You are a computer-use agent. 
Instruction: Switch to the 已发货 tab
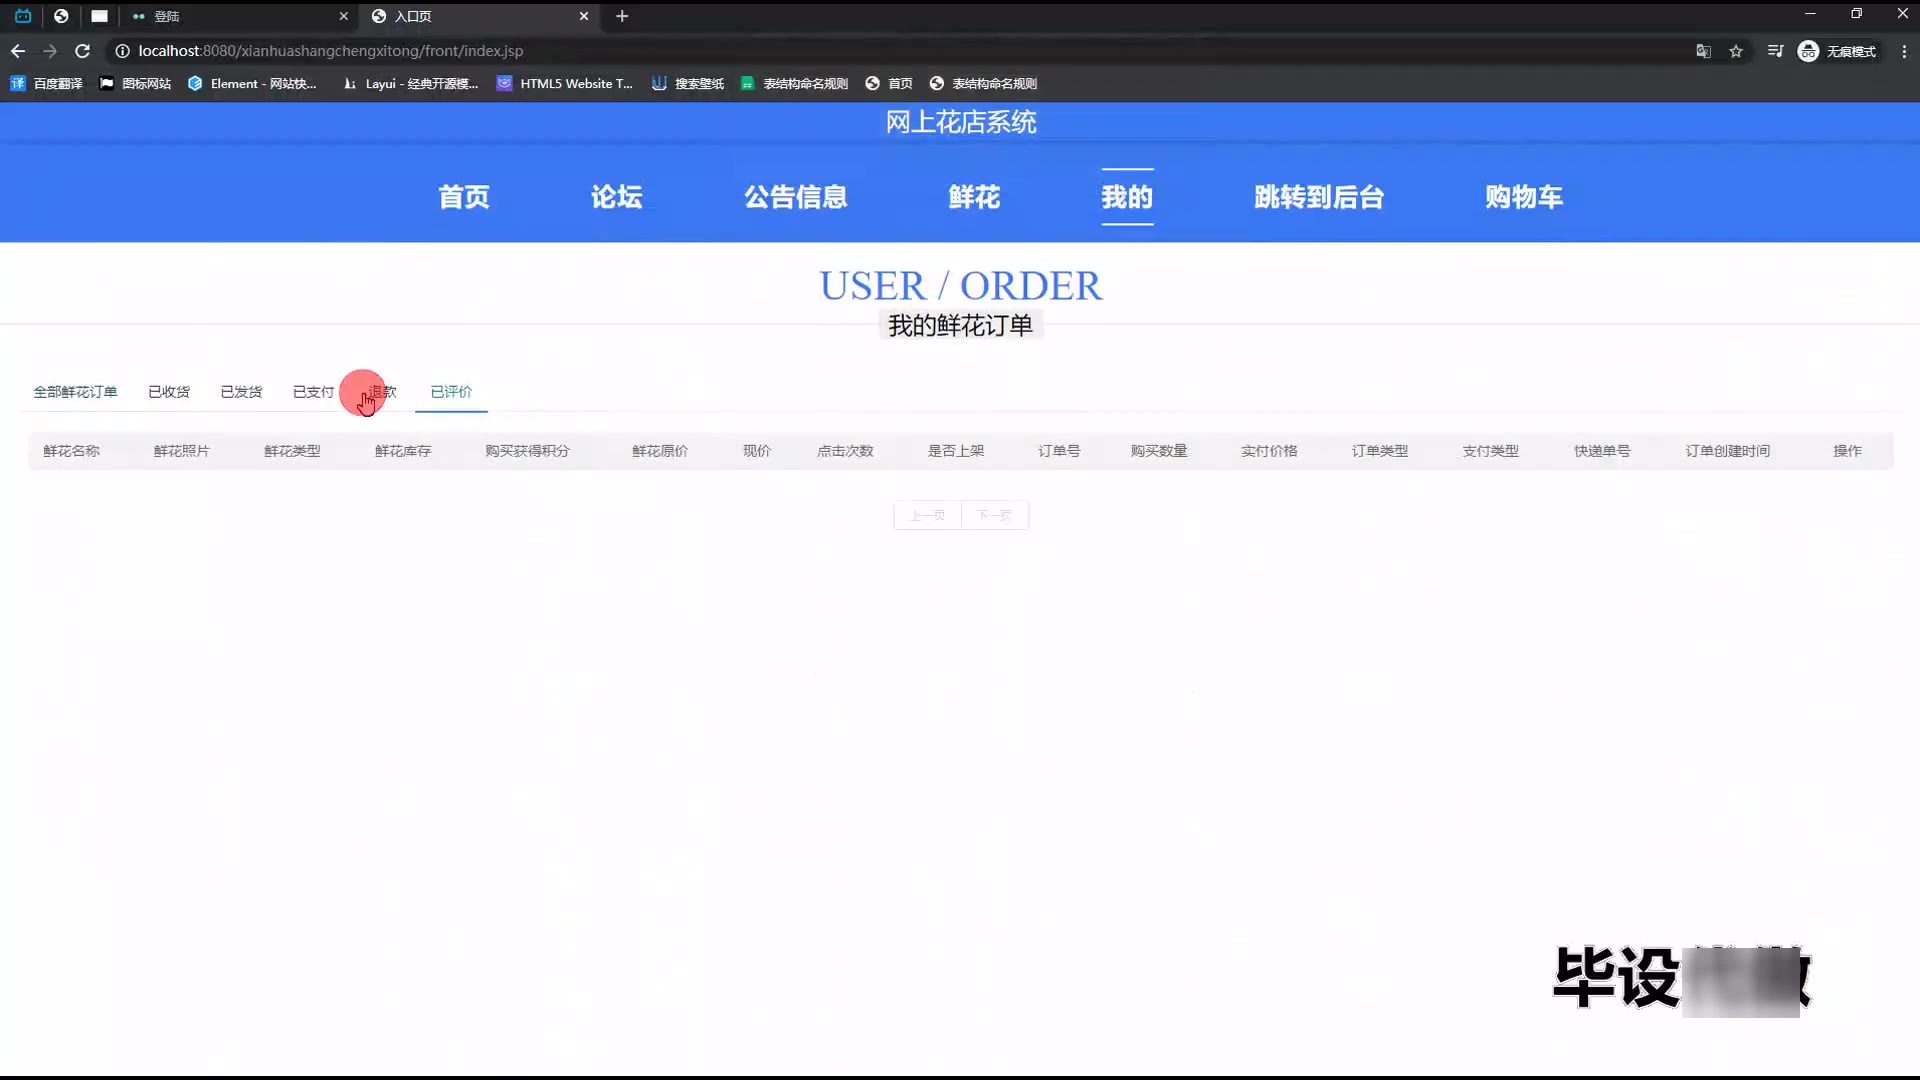(241, 392)
